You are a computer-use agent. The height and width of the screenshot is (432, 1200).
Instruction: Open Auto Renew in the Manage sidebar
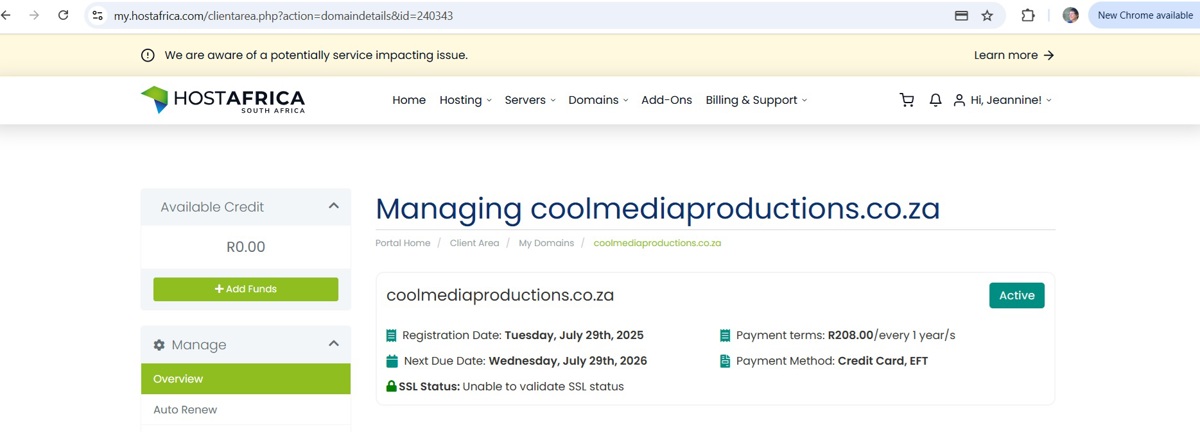[246, 410]
